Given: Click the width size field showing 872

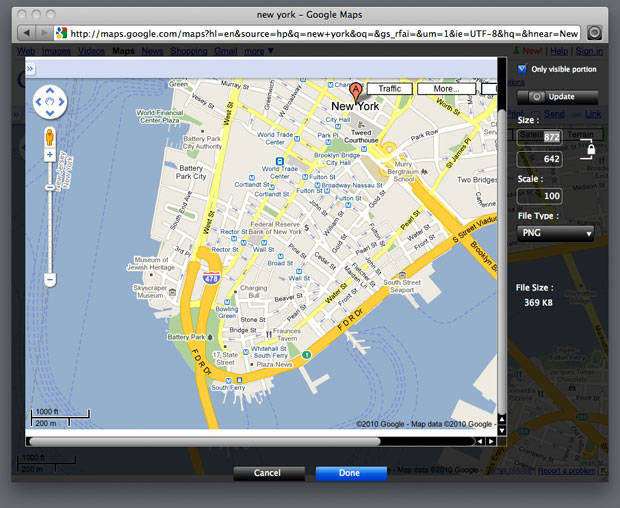Looking at the screenshot, I should tap(552, 137).
